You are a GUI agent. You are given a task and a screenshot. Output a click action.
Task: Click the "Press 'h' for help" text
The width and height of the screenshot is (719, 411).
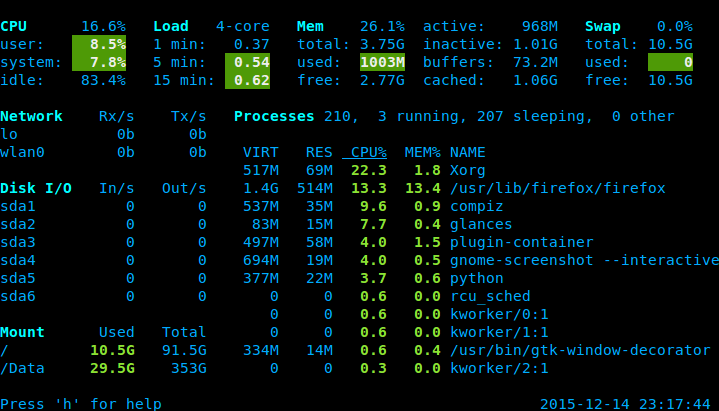pyautogui.click(x=81, y=404)
